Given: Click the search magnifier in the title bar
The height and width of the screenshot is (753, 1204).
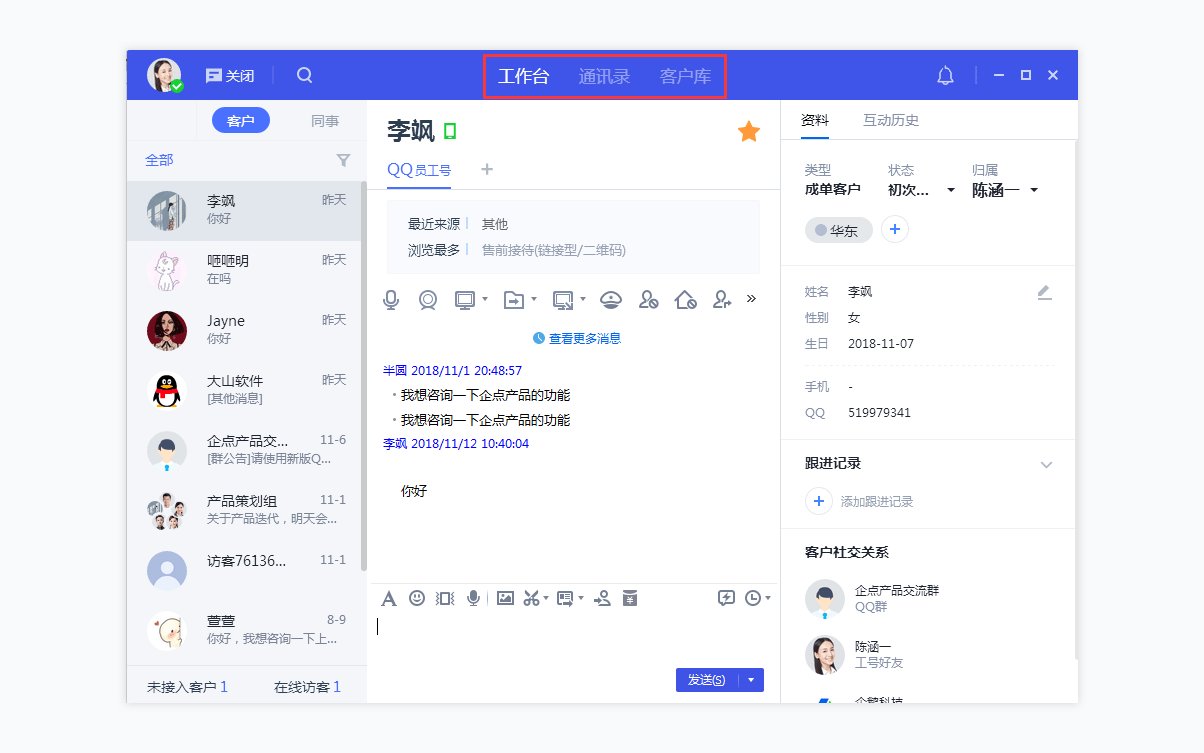Looking at the screenshot, I should pos(304,74).
